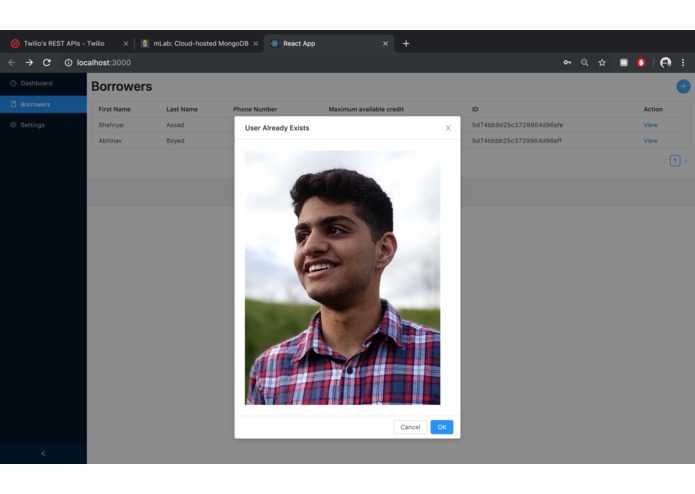Screen dimensions: 695x494
Task: Open the gray browser extension icon
Action: pos(624,62)
